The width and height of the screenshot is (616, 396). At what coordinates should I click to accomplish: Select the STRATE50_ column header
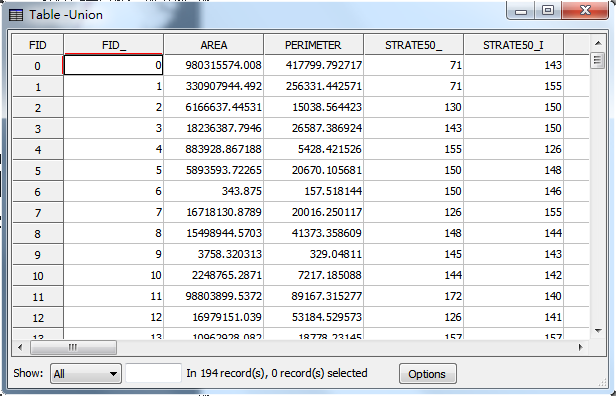point(413,45)
